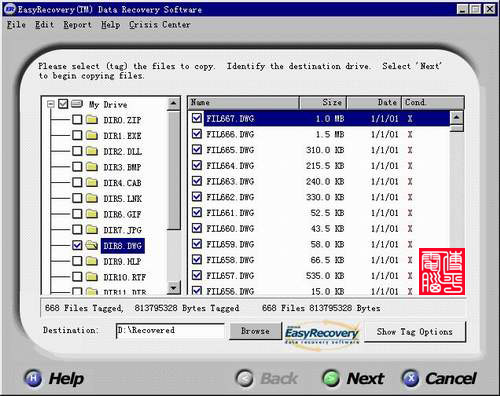Image resolution: width=500 pixels, height=396 pixels.
Task: Tag the DIR0.ZIP folder checkbox
Action: (x=77, y=119)
